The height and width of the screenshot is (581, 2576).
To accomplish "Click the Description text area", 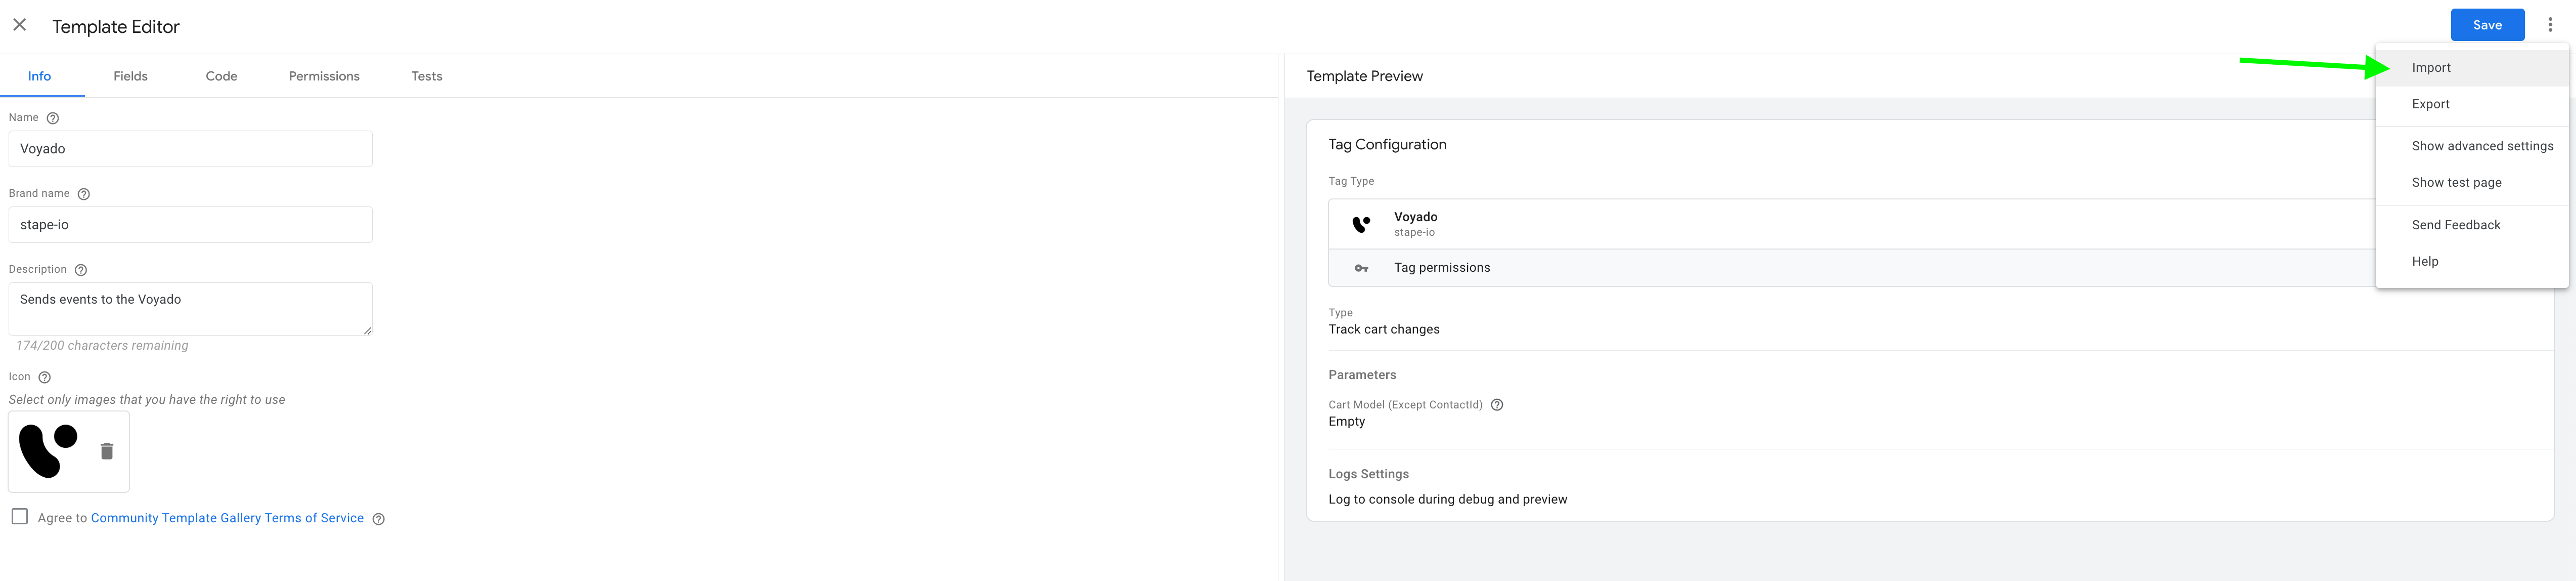I will click(190, 309).
